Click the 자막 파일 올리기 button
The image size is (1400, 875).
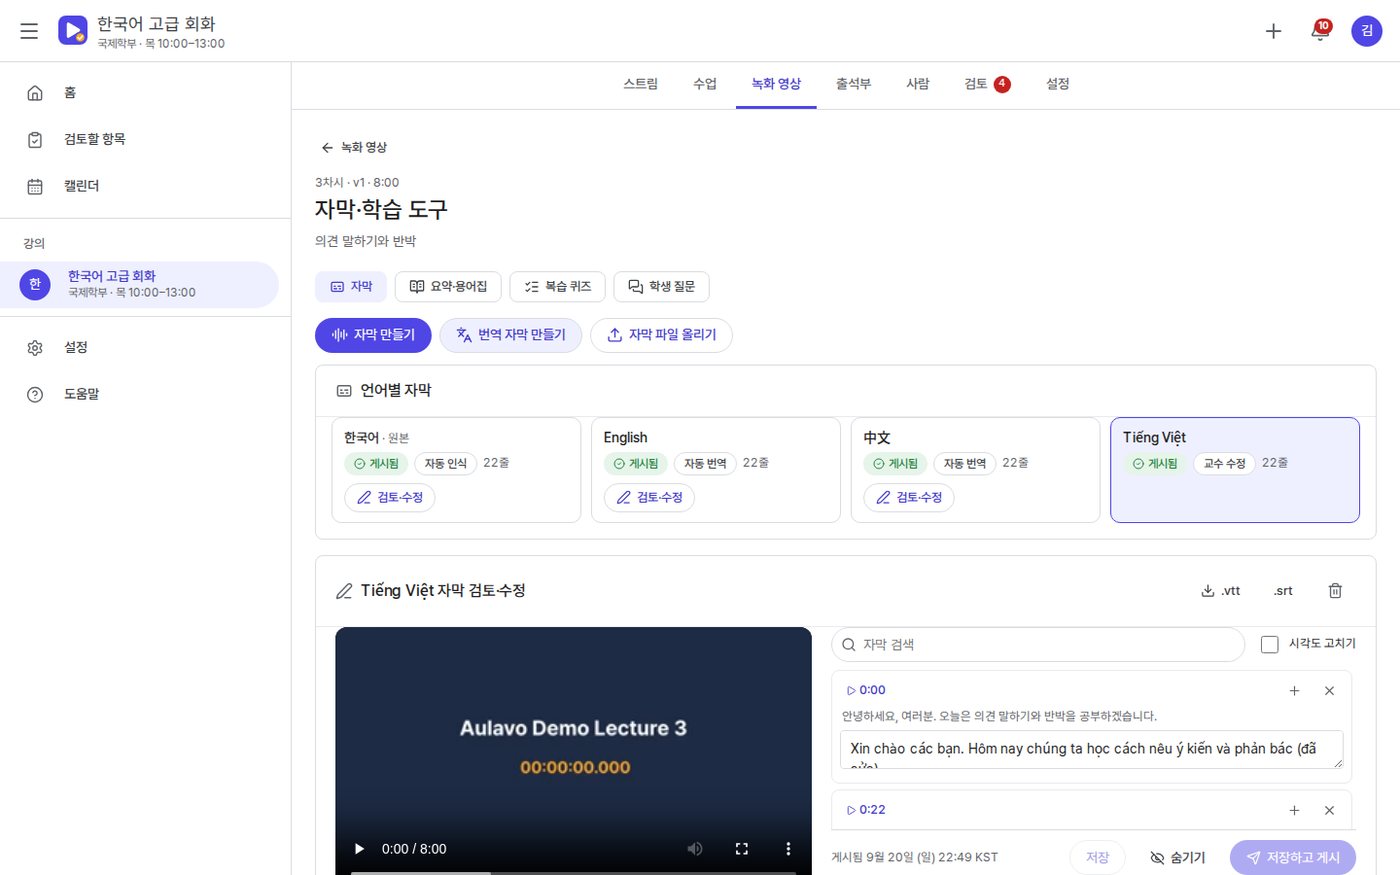(662, 335)
